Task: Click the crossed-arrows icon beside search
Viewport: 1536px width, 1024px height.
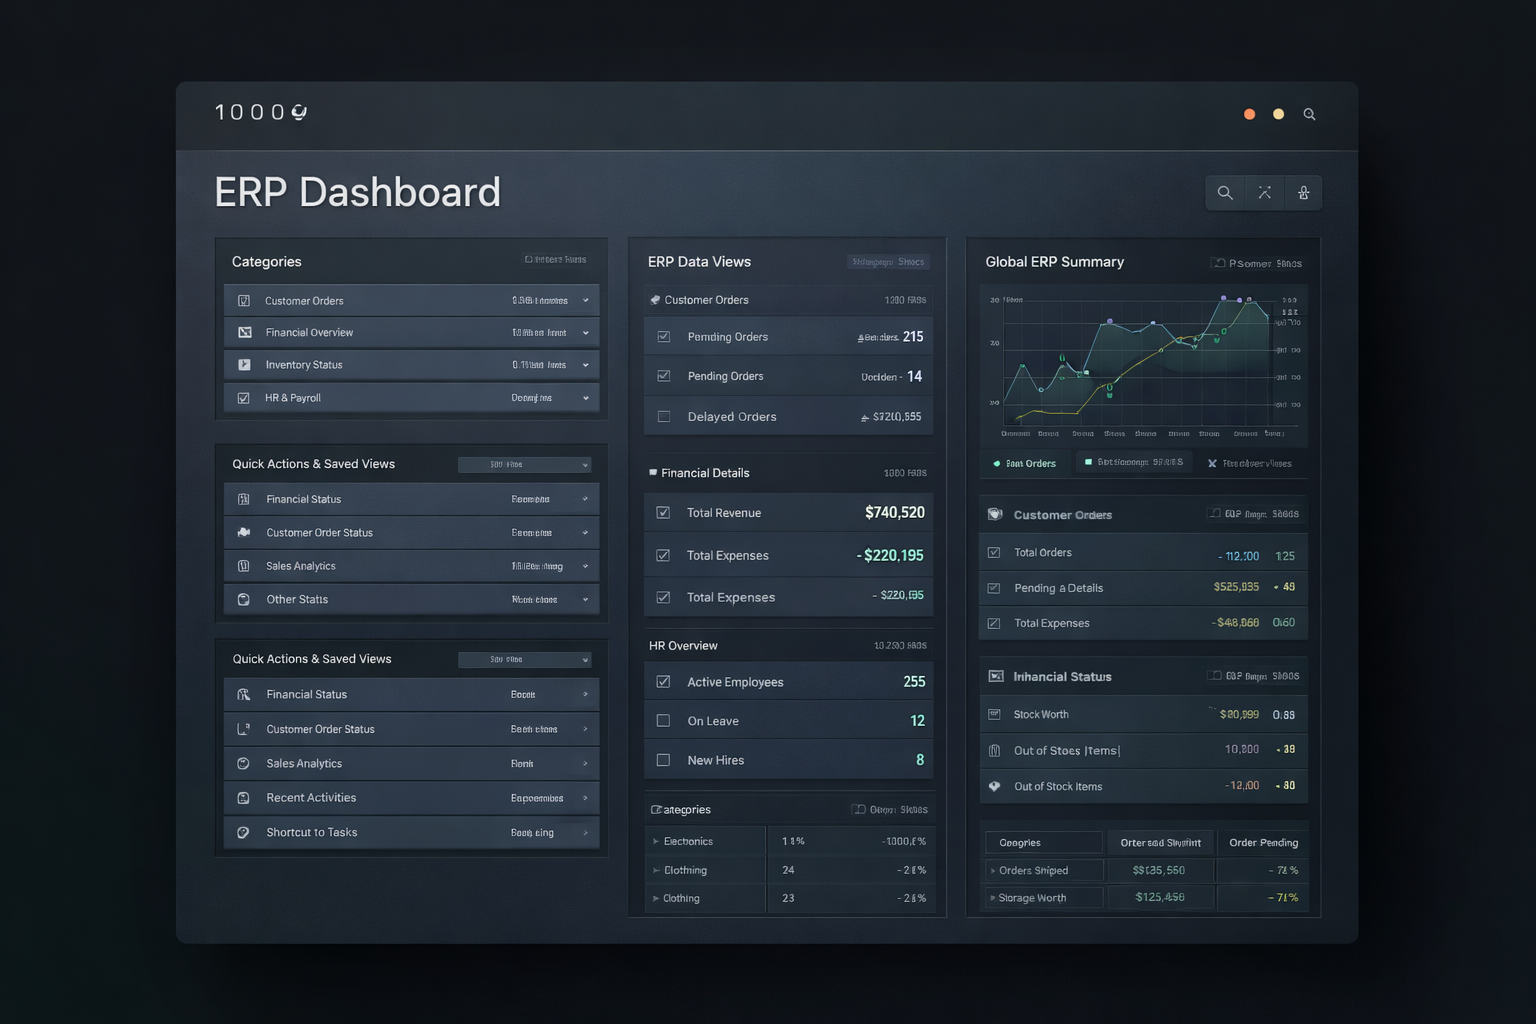Action: coord(1264,193)
